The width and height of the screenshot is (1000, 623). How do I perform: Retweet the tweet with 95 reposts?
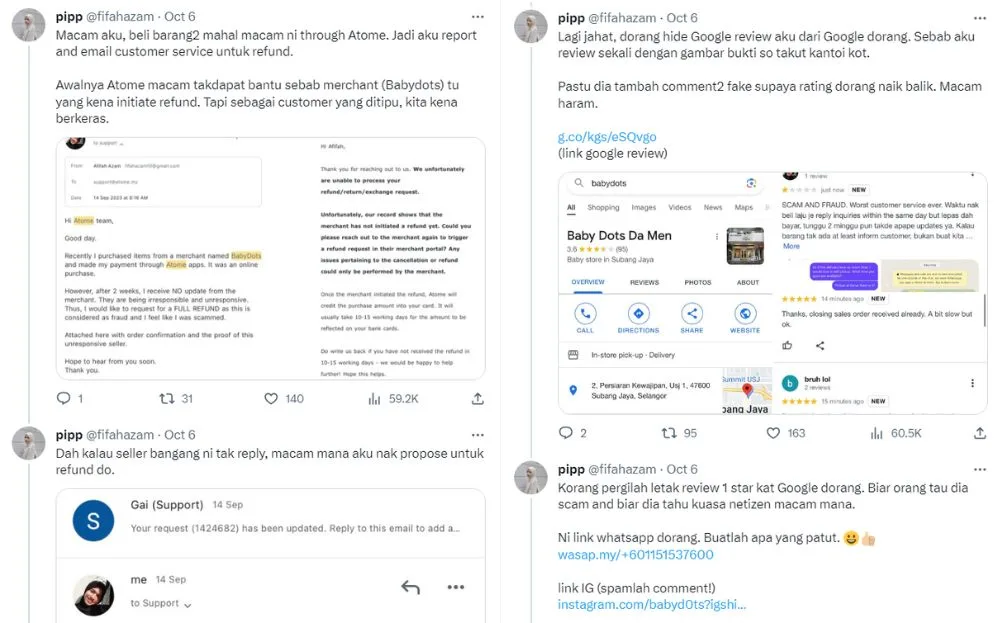pyautogui.click(x=669, y=433)
